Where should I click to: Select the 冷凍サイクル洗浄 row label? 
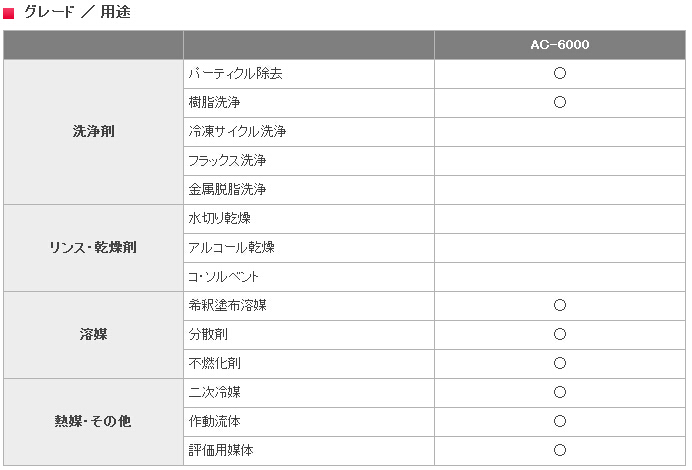click(x=237, y=131)
